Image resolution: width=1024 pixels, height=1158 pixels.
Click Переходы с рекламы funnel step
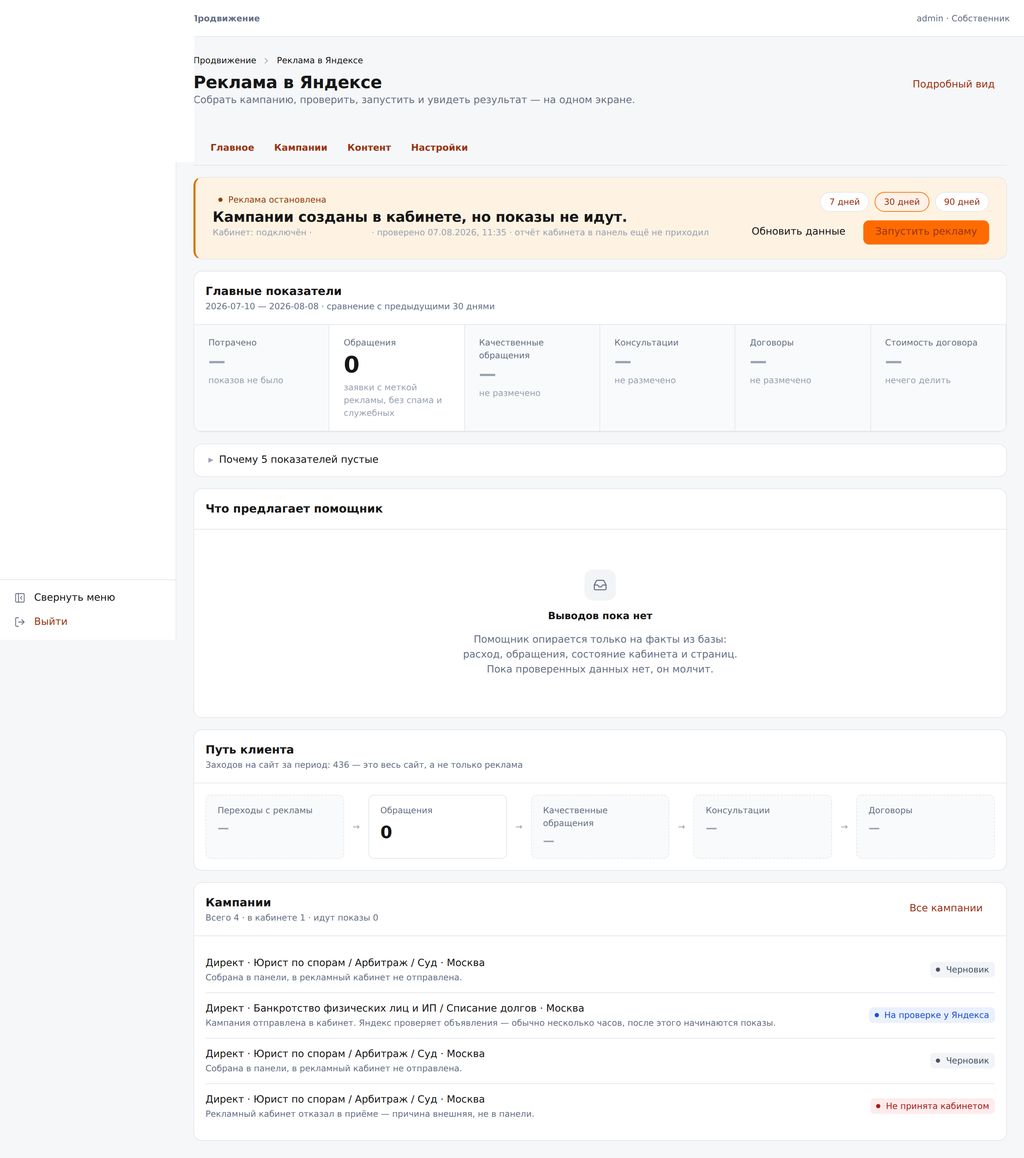275,826
